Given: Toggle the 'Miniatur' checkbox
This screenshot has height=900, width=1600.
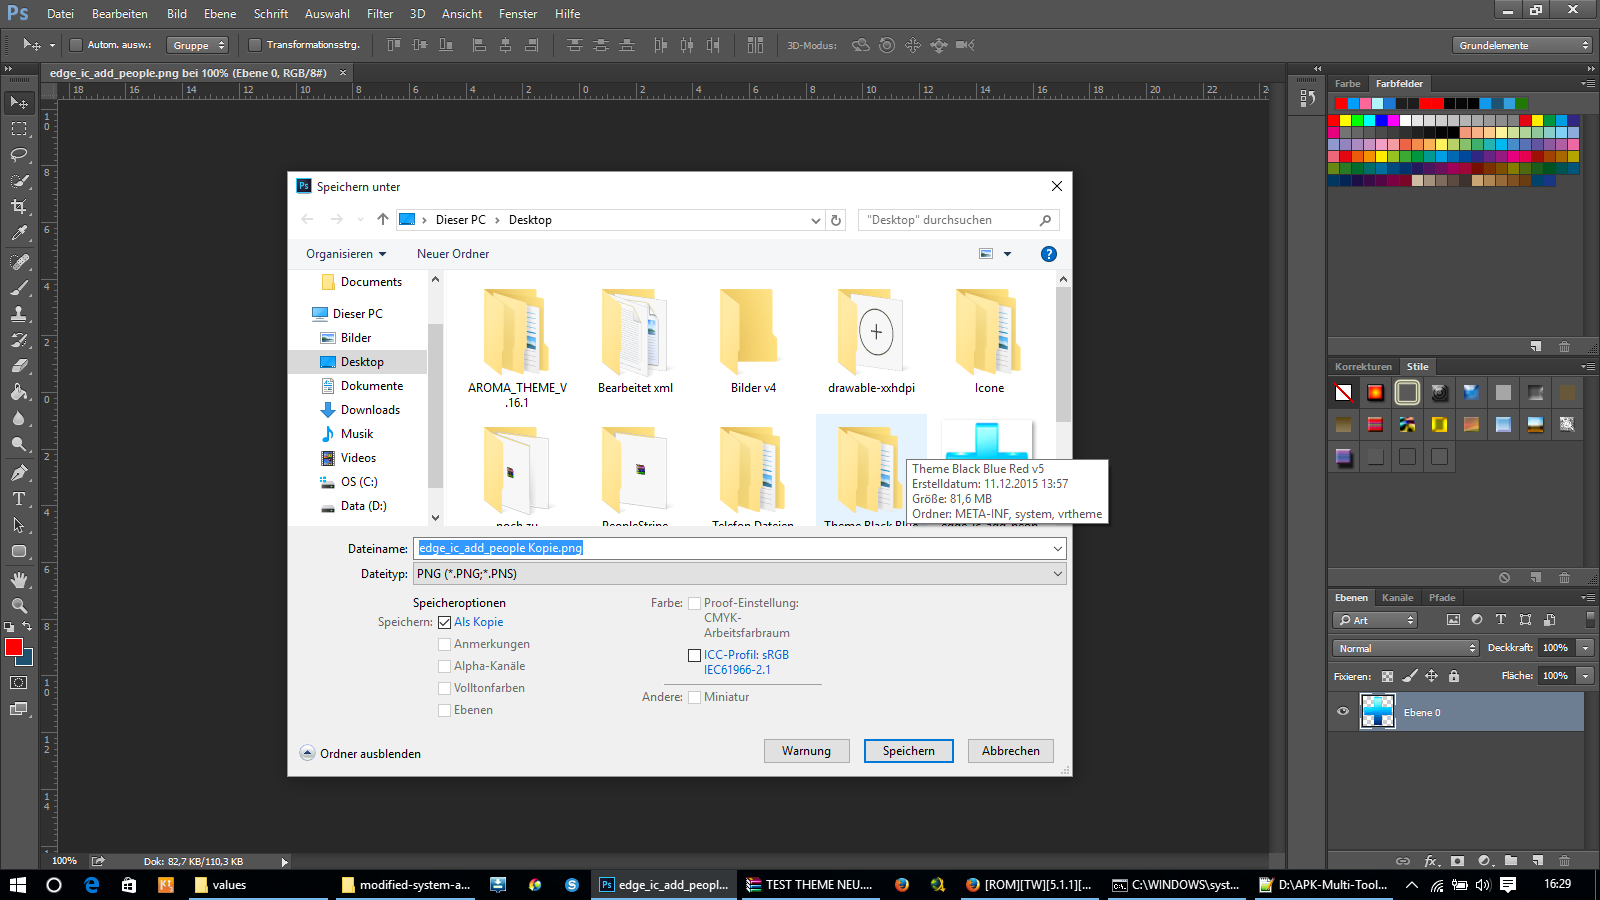Looking at the screenshot, I should click(694, 697).
